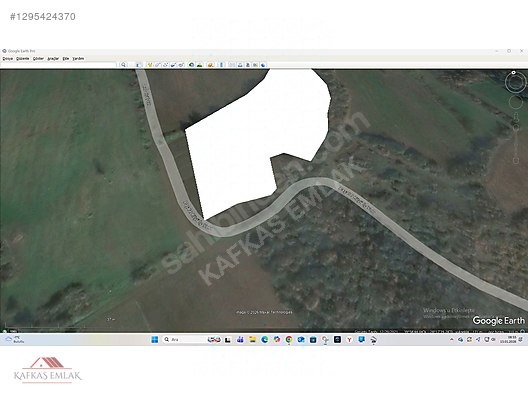Open Outlook from the taskbar

[x=301, y=339]
